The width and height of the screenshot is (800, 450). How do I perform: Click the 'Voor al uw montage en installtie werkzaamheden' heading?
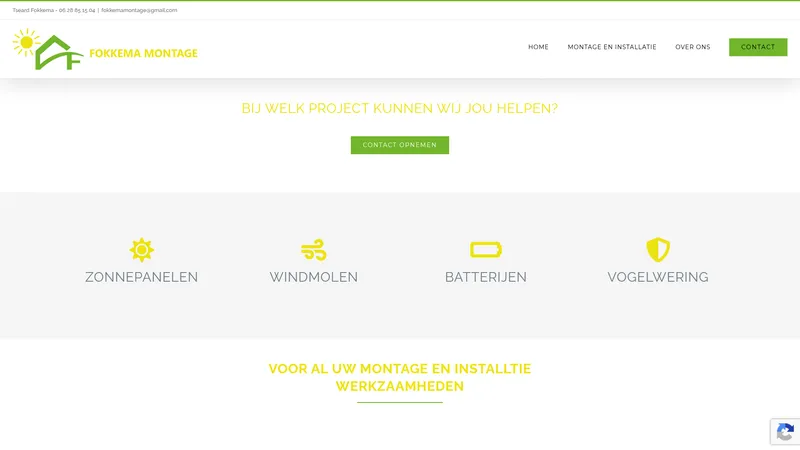(399, 377)
